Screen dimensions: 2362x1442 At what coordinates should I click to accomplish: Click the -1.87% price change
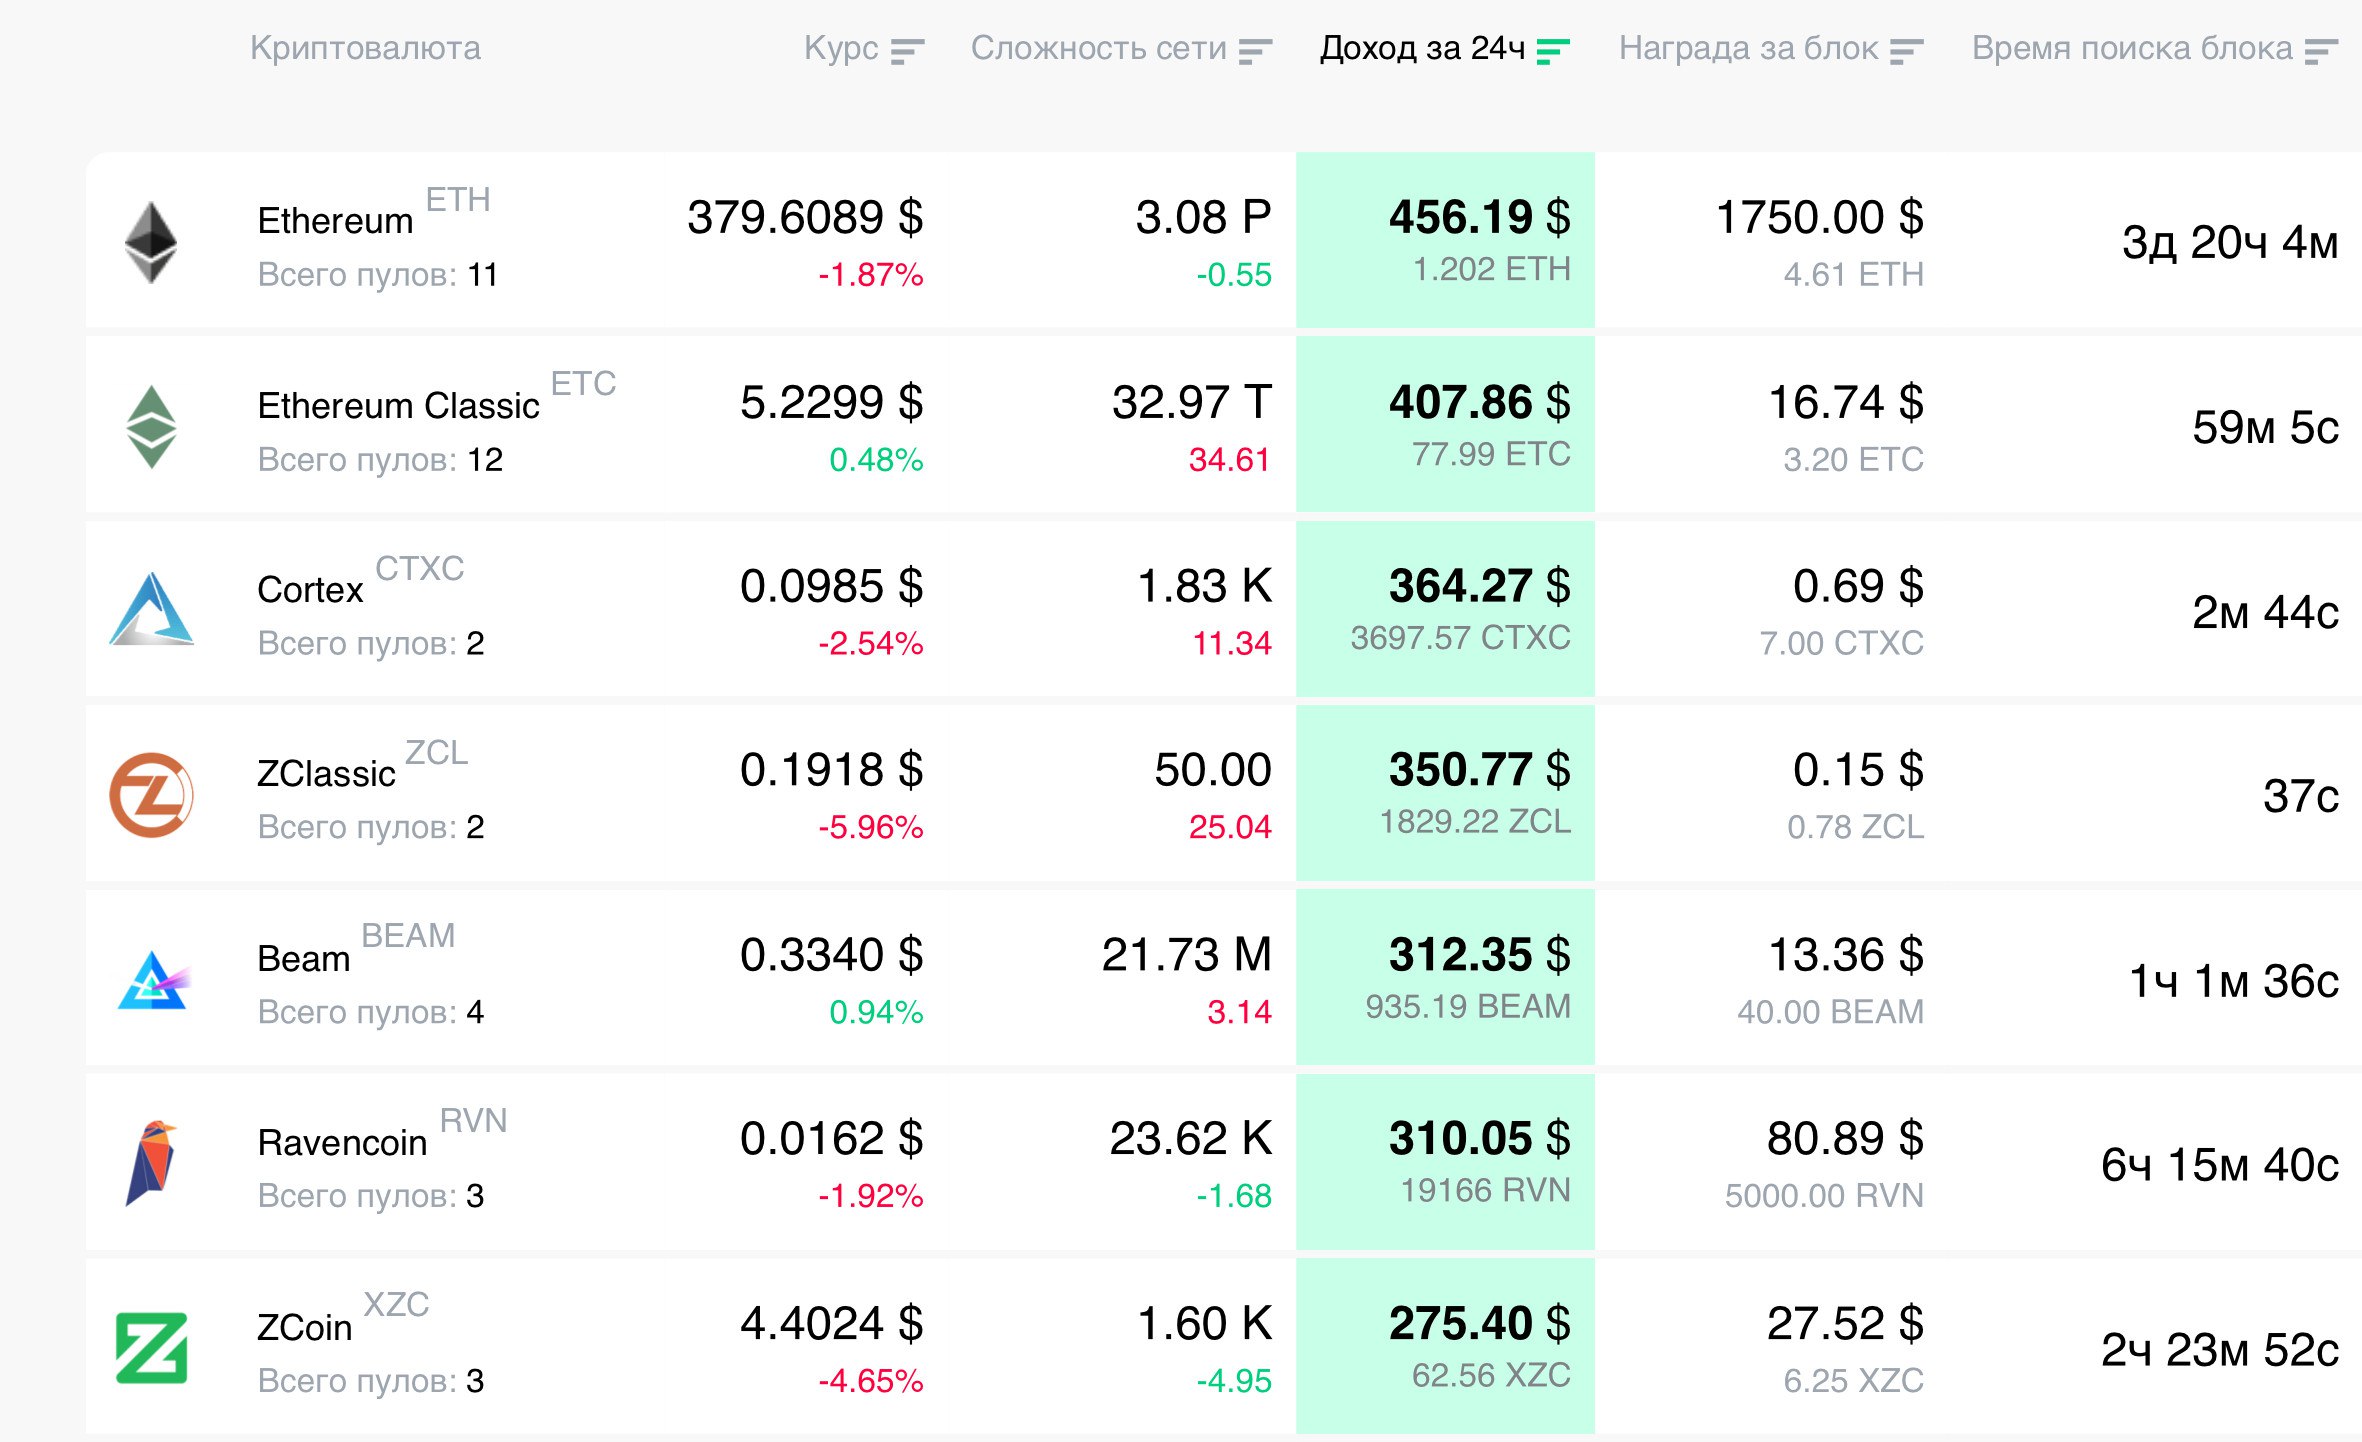click(871, 275)
